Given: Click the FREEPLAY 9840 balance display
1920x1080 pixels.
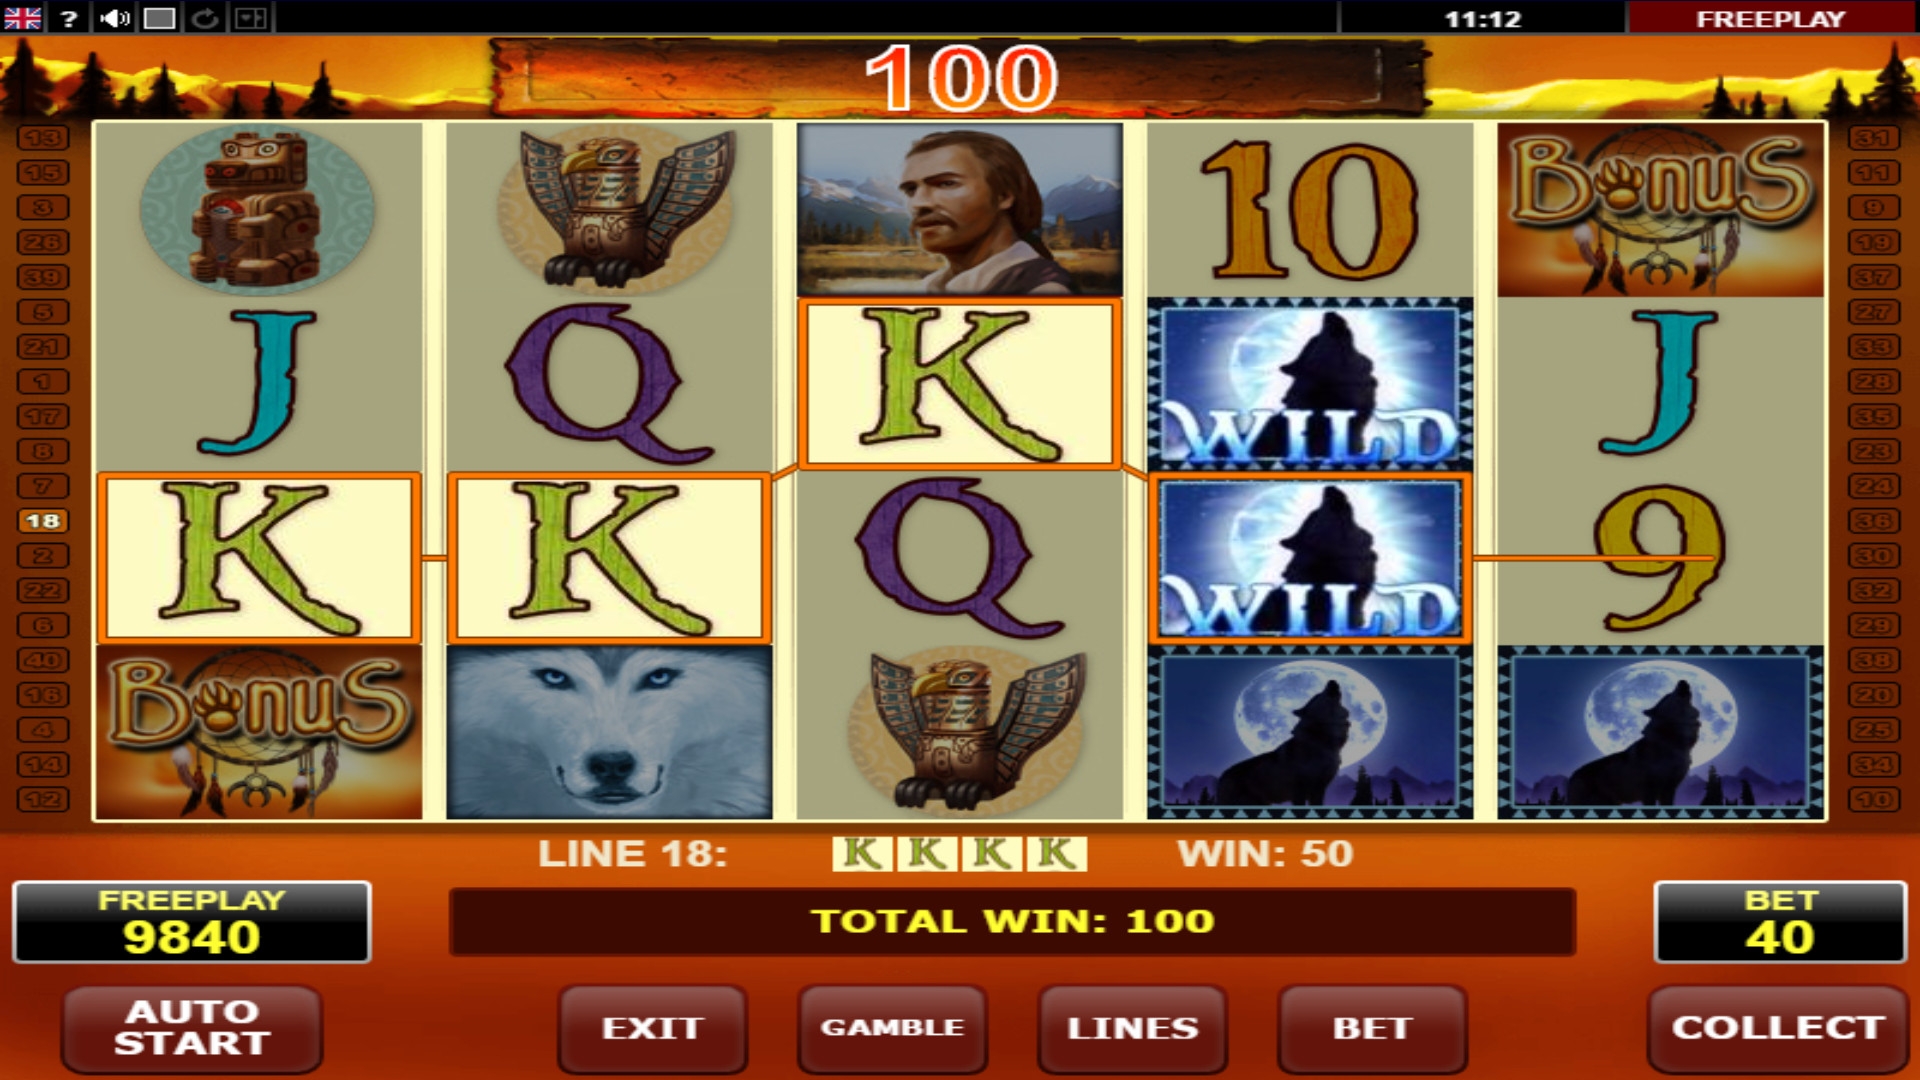Looking at the screenshot, I should tap(191, 922).
